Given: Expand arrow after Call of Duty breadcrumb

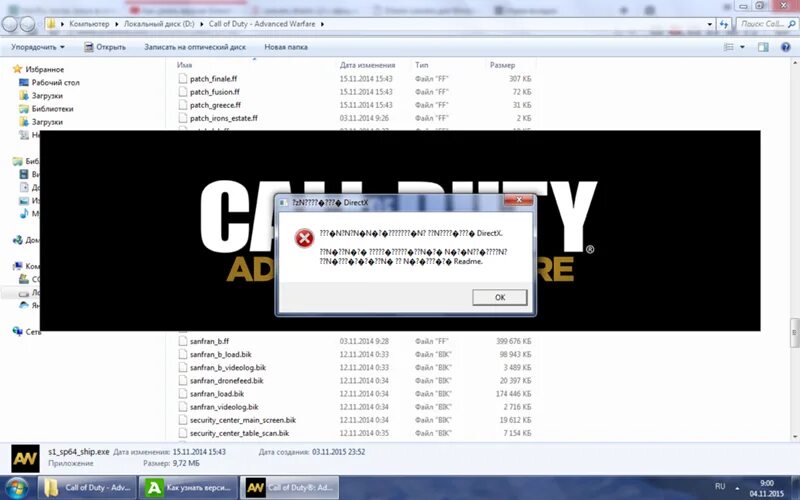Looking at the screenshot, I should 322,24.
